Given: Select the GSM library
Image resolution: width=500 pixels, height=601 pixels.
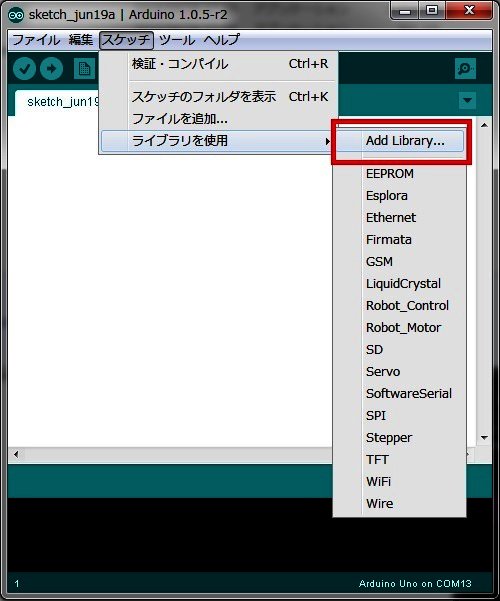Looking at the screenshot, I should pos(400,262).
